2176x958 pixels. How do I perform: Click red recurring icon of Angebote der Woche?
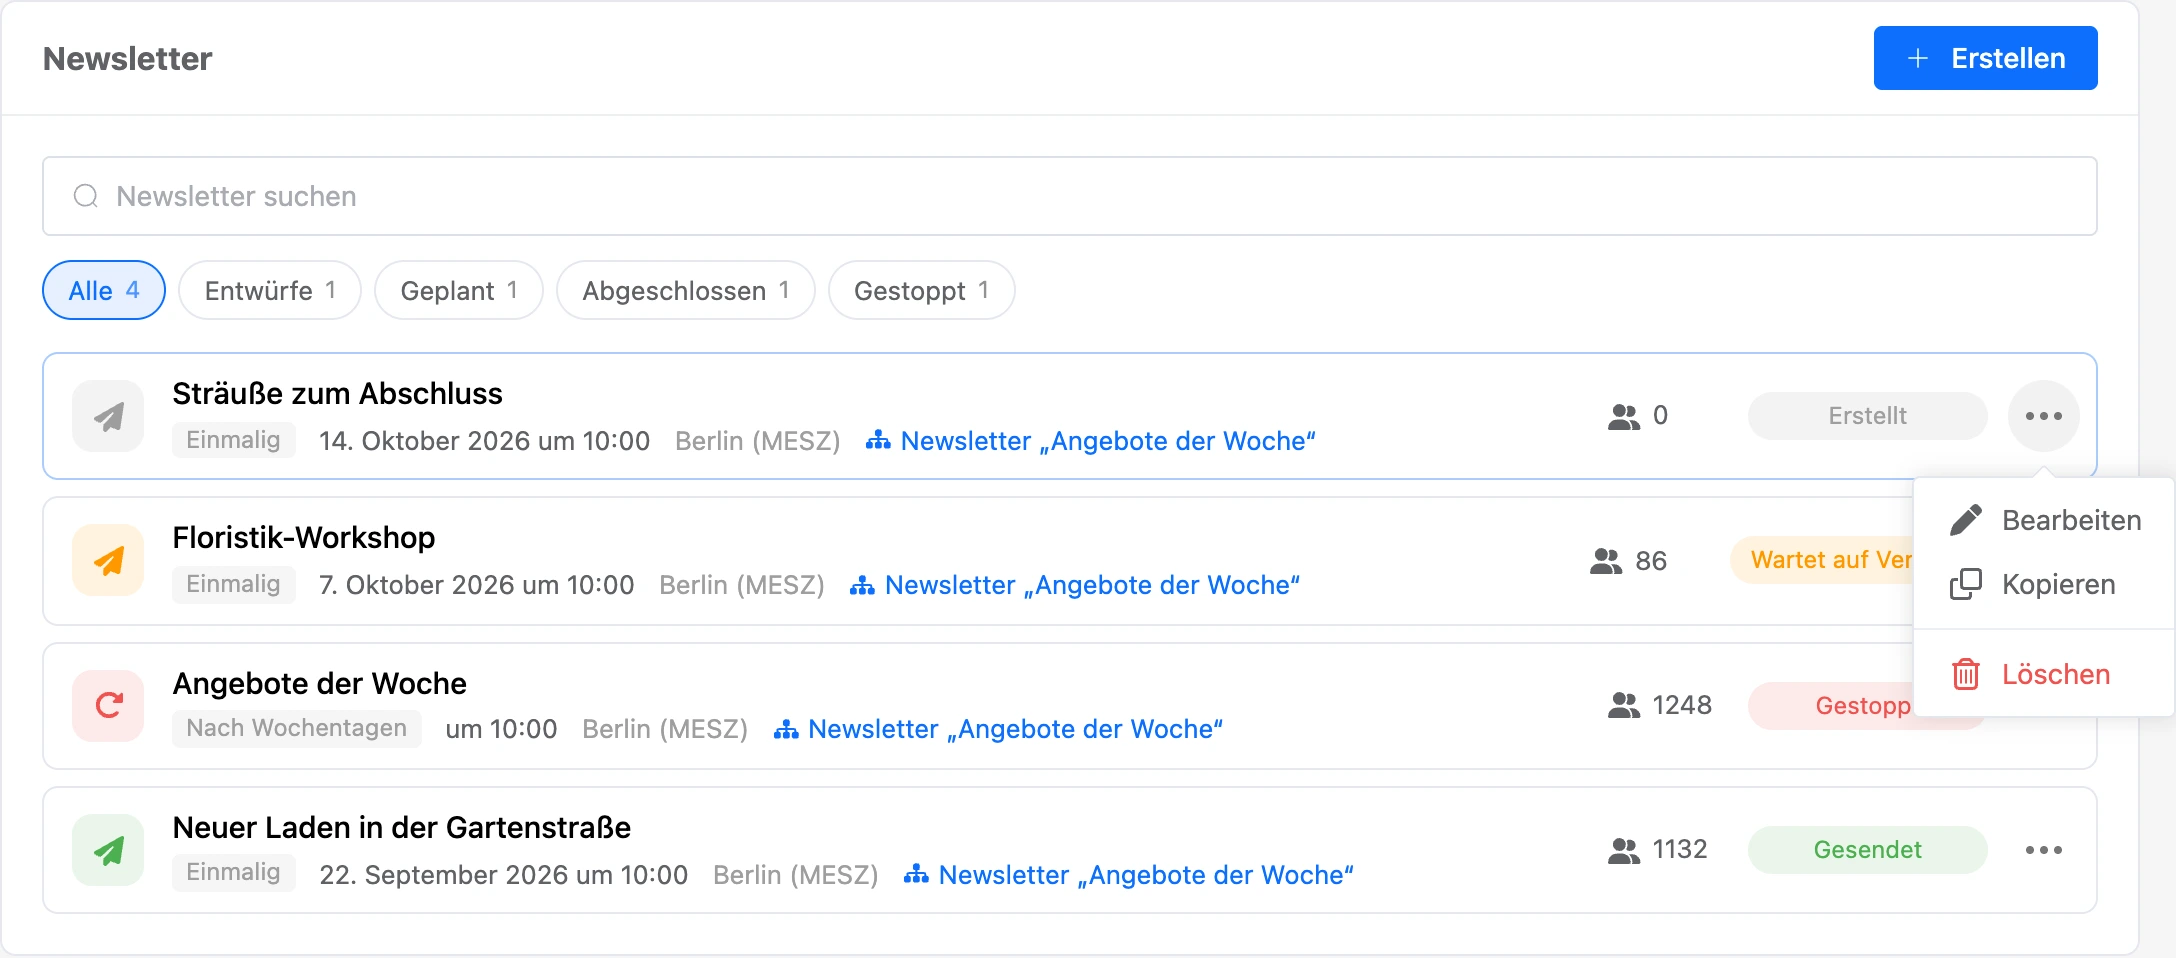pos(108,705)
